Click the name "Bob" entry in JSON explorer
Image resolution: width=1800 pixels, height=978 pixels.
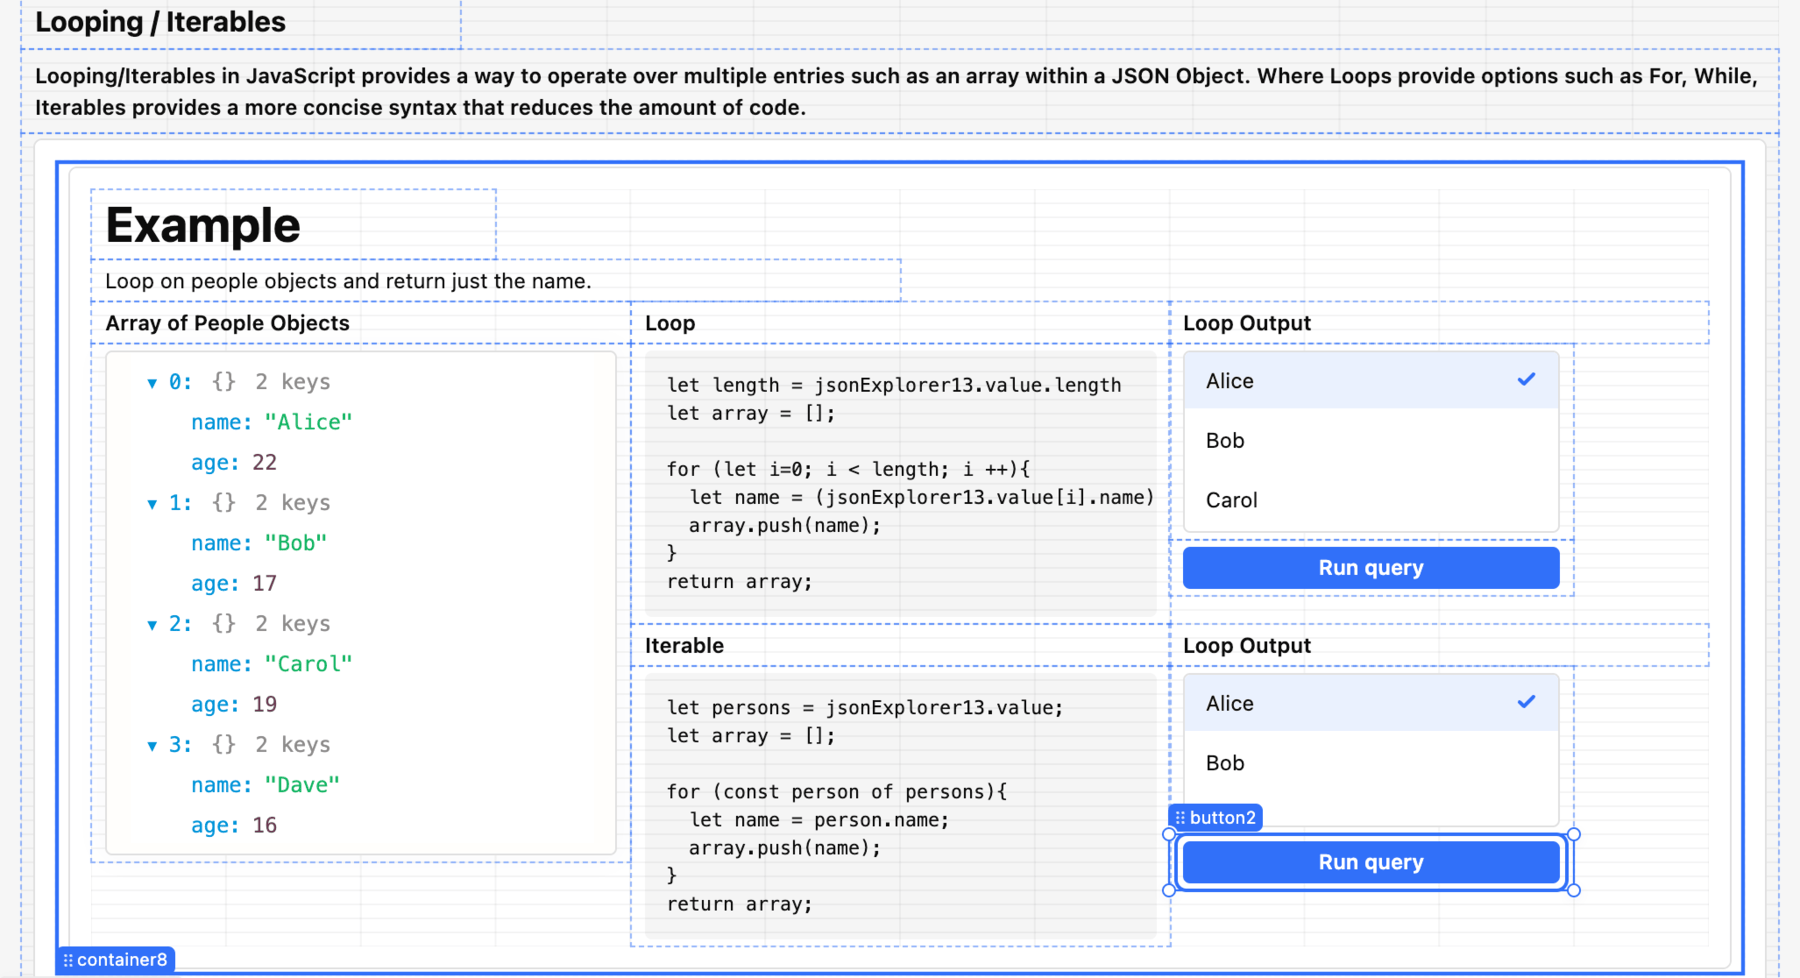tap(259, 543)
